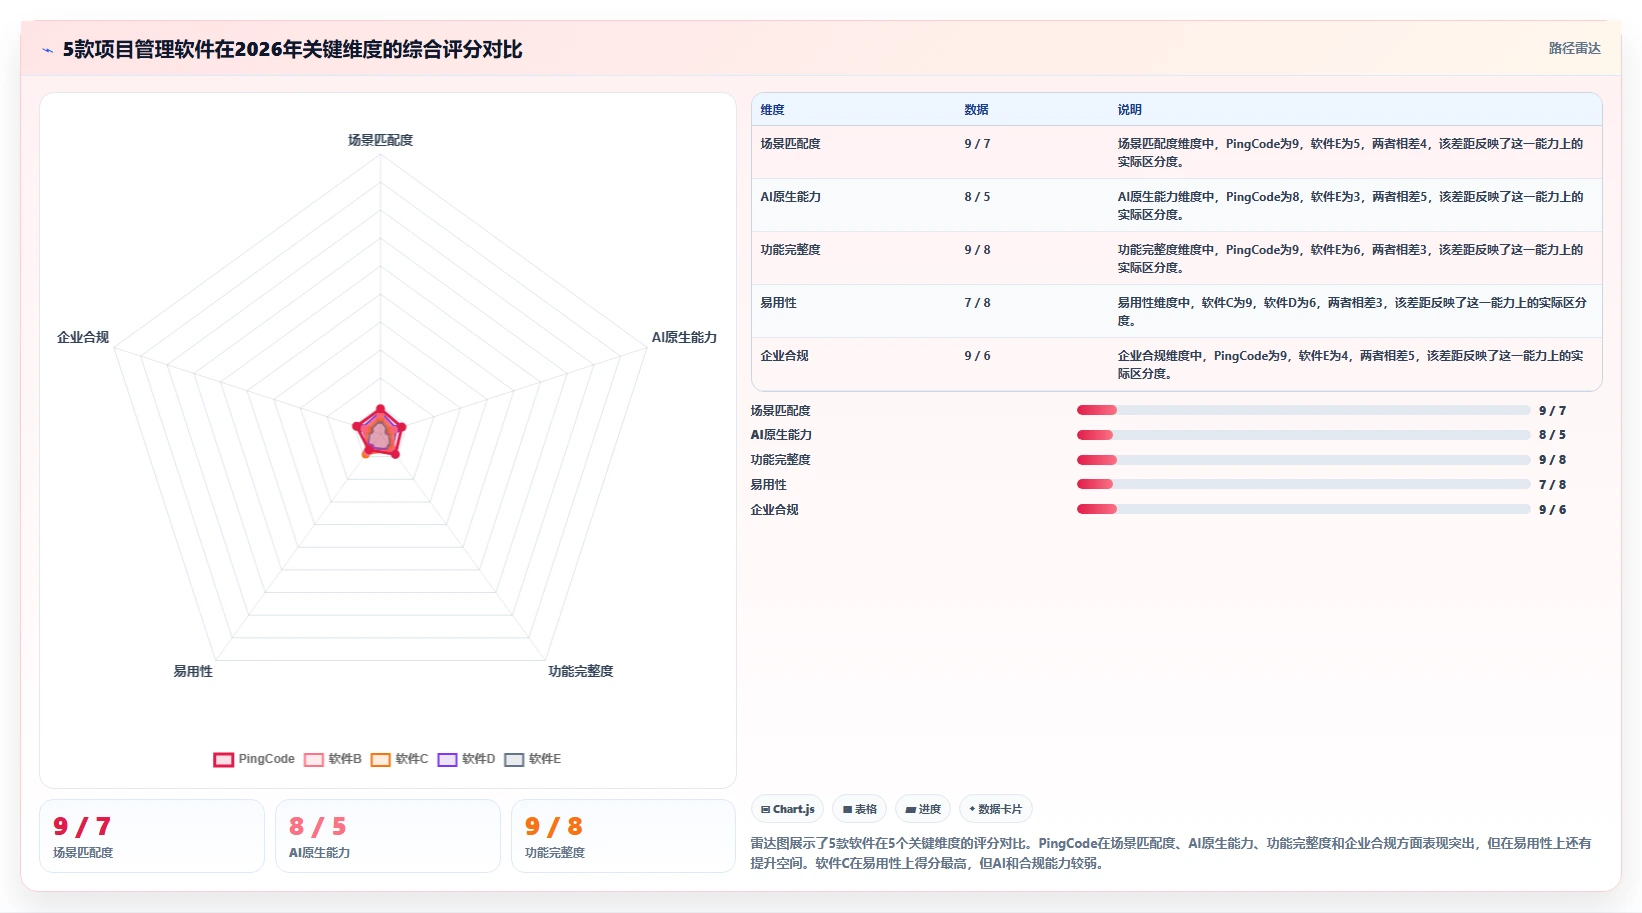This screenshot has height=913, width=1642.
Task: Click the page title 5款项目管理软件 heading
Action: click(x=292, y=49)
